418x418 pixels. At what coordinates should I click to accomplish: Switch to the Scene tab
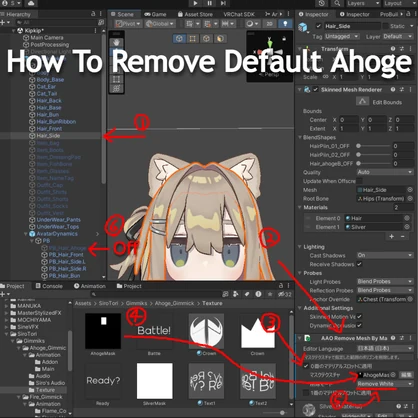(122, 14)
